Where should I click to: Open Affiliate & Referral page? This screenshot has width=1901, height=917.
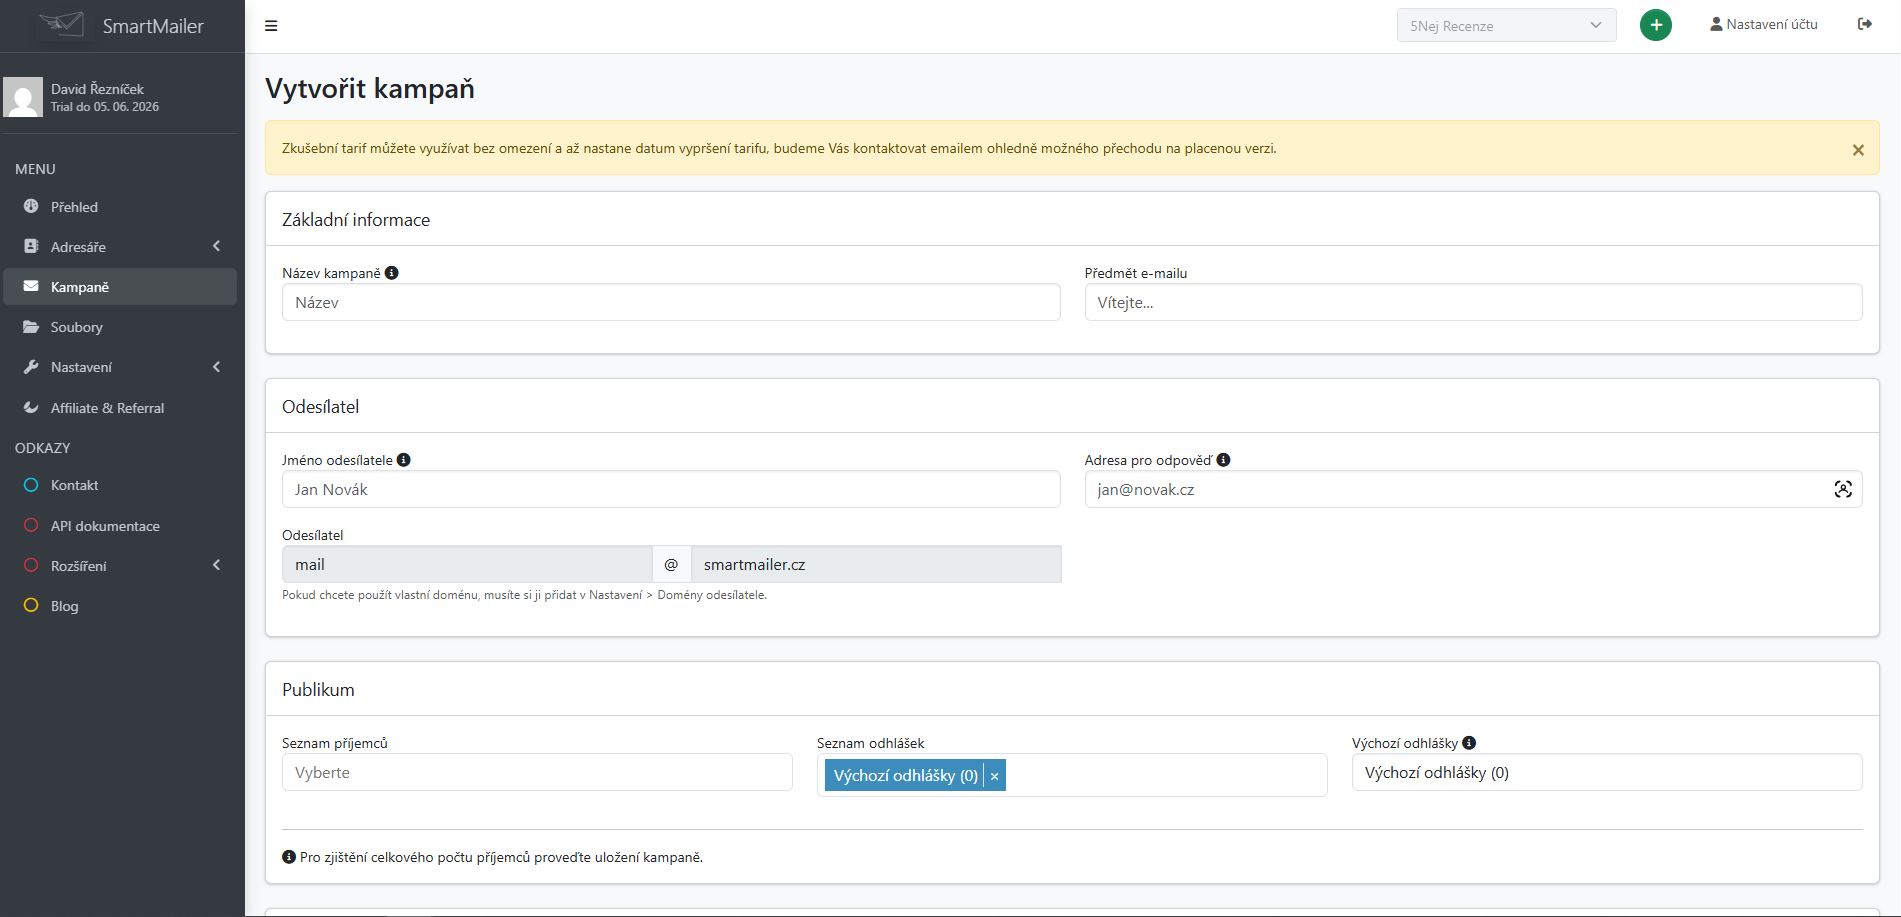click(x=120, y=408)
